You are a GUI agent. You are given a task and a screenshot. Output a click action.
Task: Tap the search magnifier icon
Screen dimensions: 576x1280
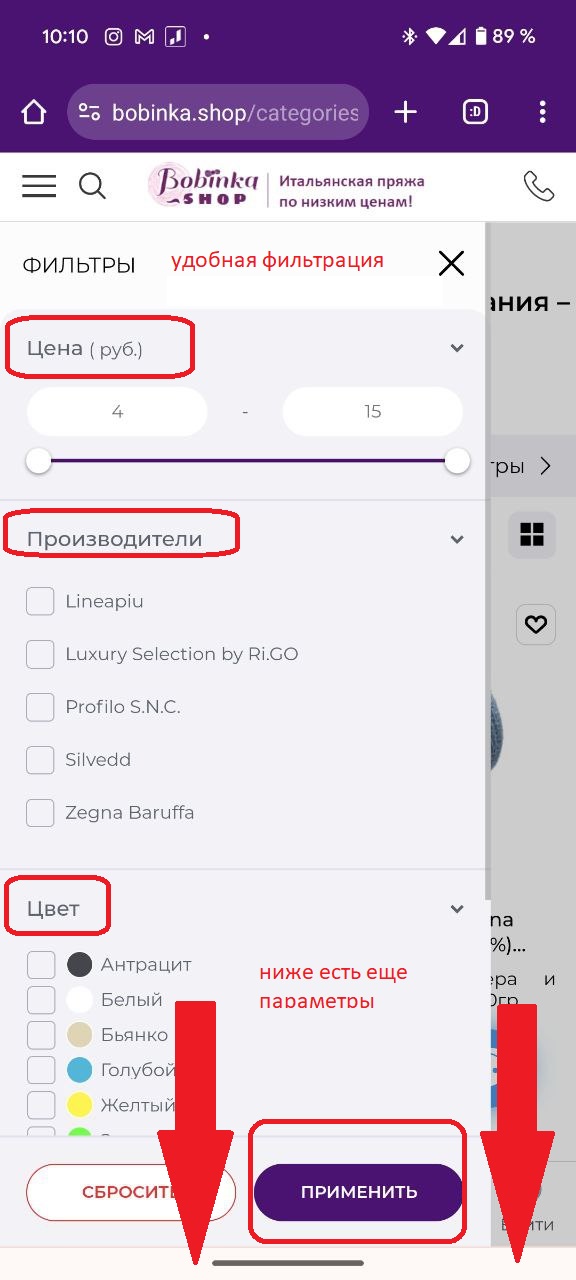point(92,186)
